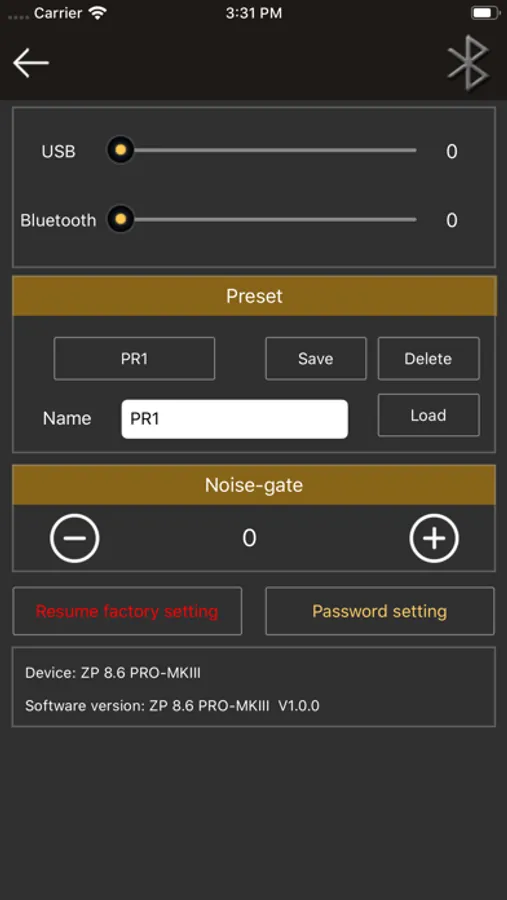The width and height of the screenshot is (507, 900).
Task: Select the Preset section header
Action: click(x=254, y=296)
